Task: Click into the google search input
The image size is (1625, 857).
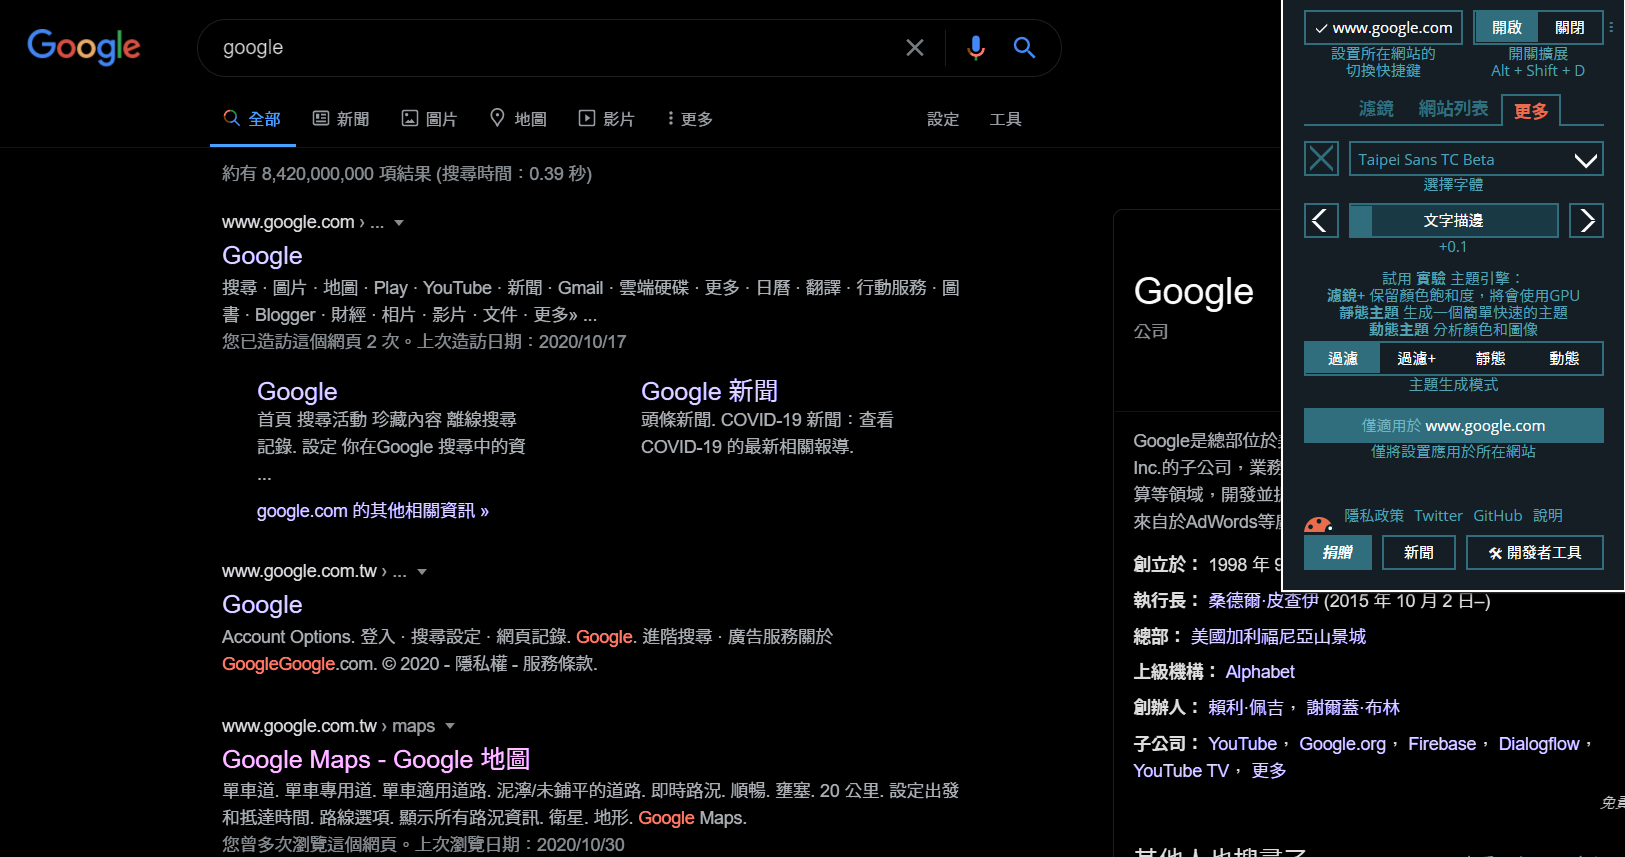Action: [555, 48]
